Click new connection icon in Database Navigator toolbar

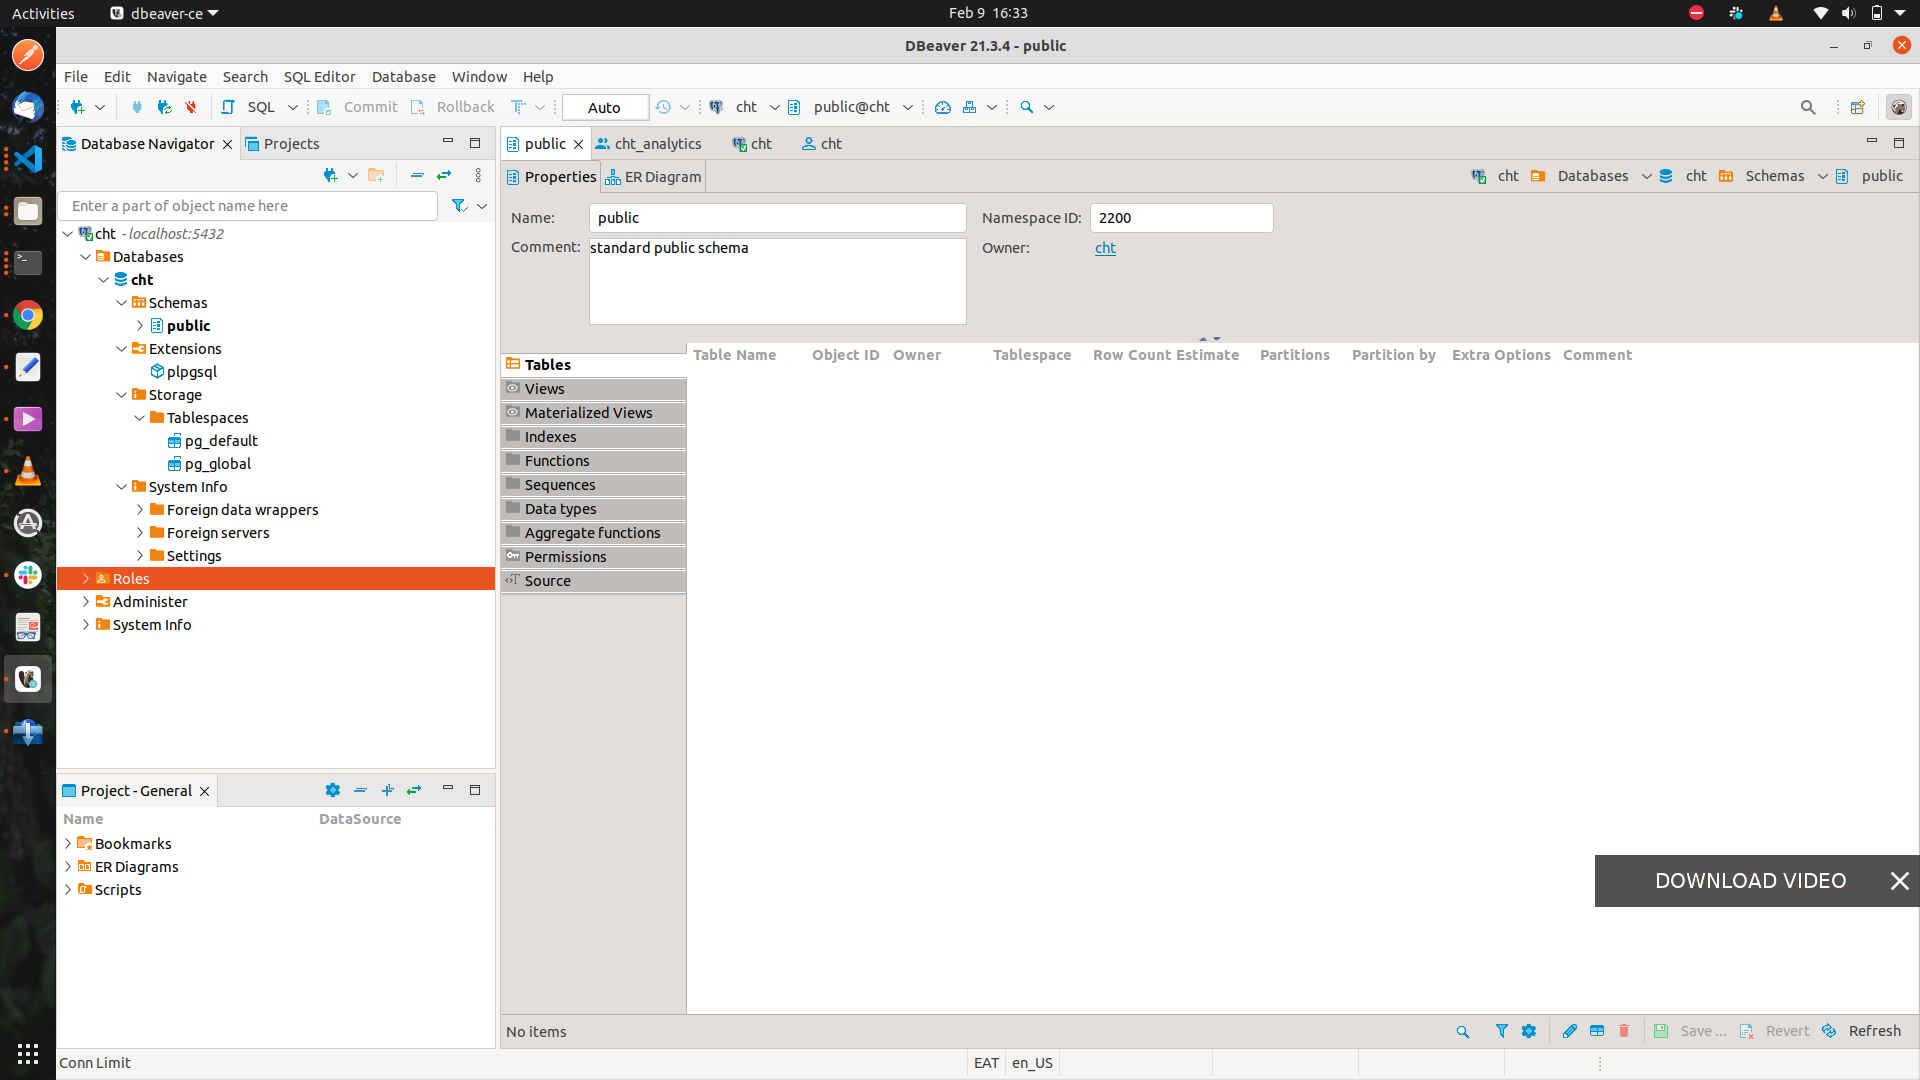coord(330,175)
